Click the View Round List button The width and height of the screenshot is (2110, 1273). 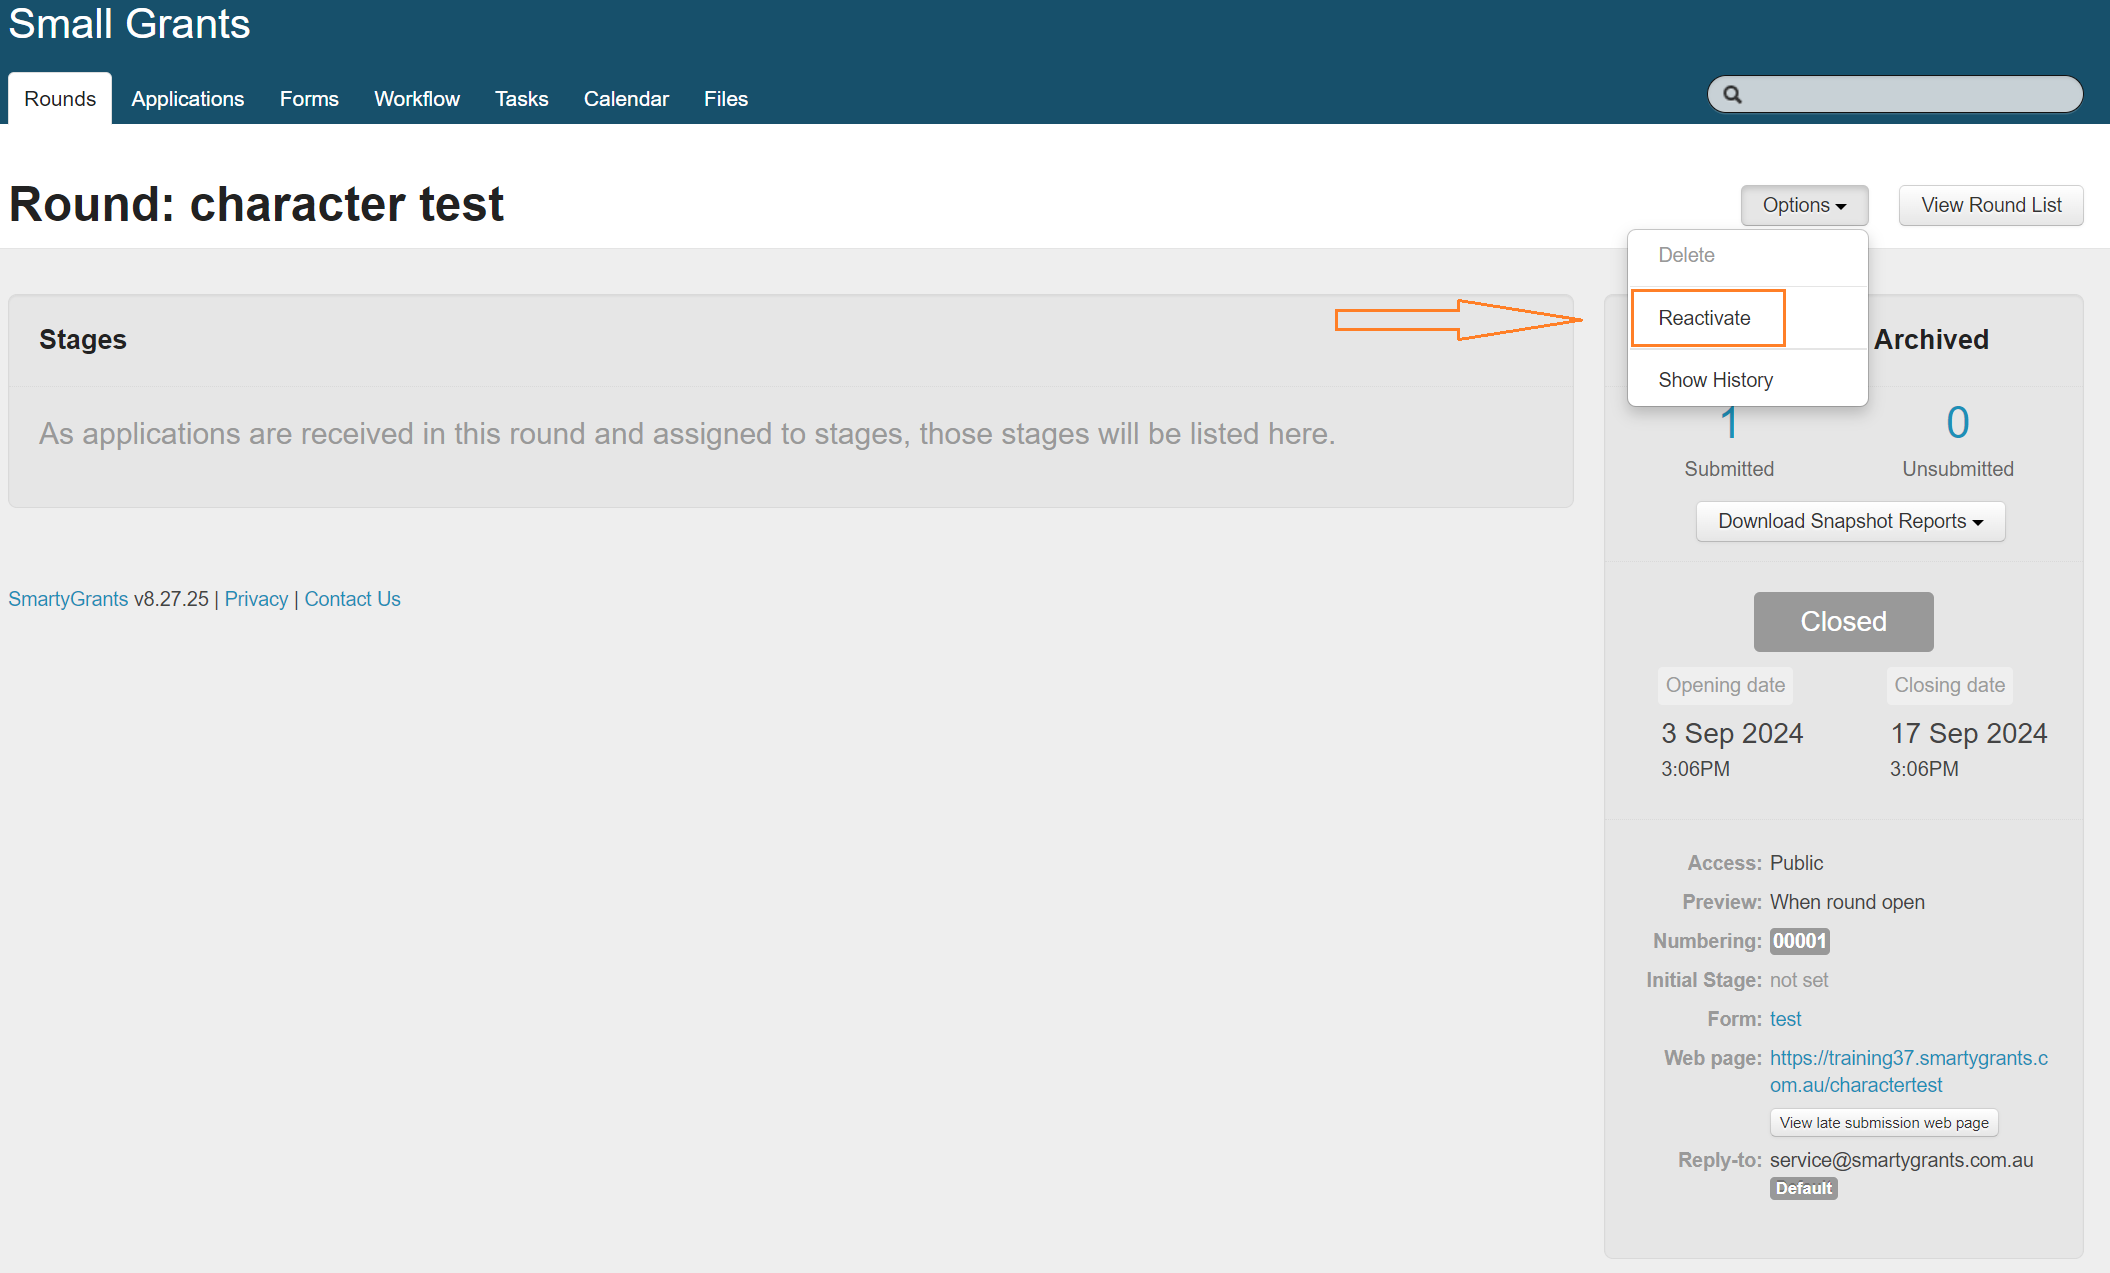[1991, 205]
